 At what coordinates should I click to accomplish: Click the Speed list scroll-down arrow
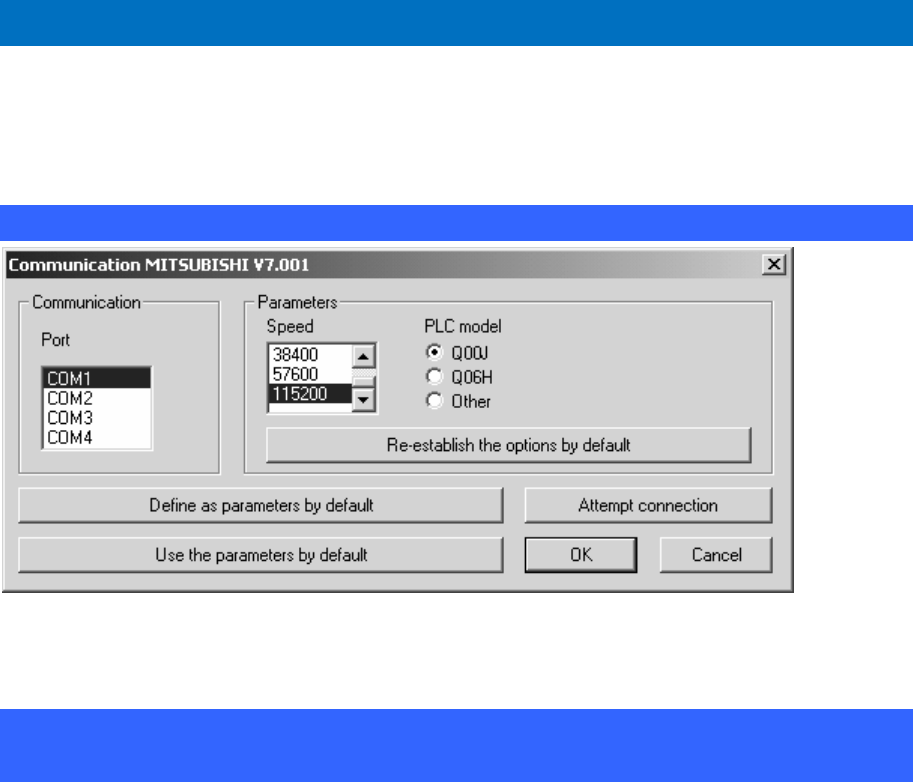363,400
